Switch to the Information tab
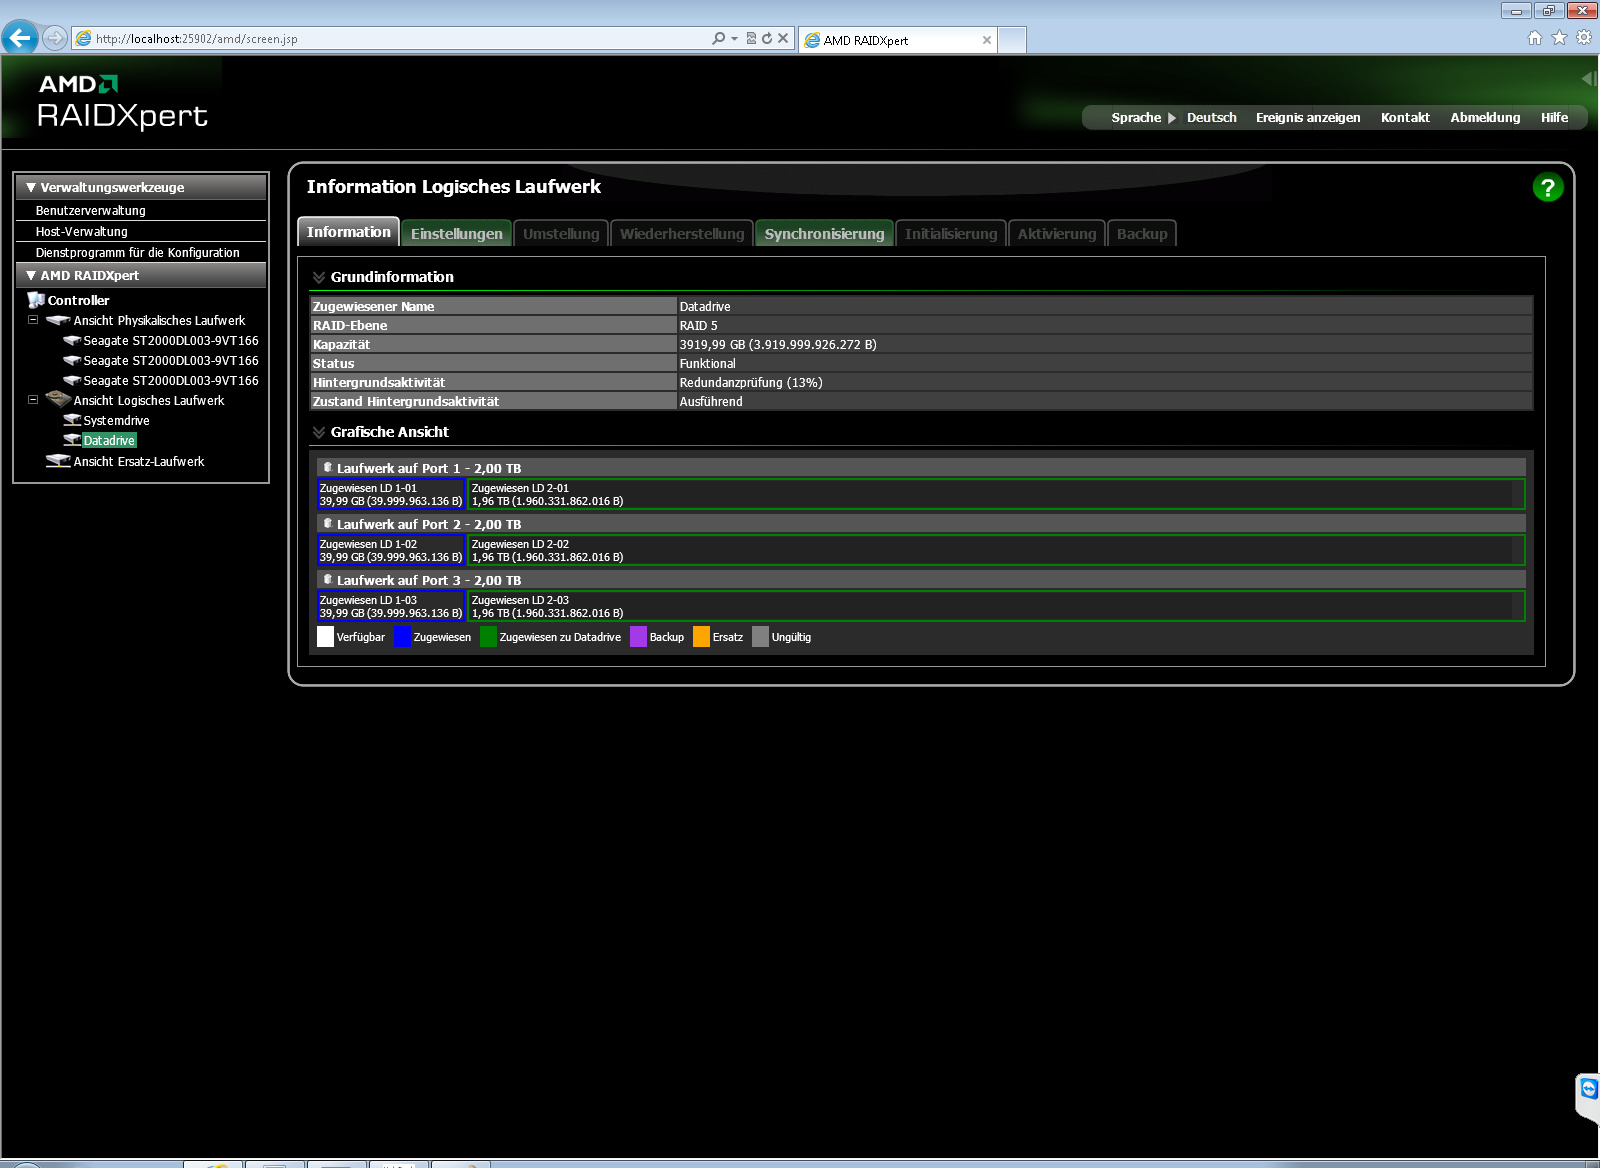Image resolution: width=1600 pixels, height=1168 pixels. (x=348, y=232)
